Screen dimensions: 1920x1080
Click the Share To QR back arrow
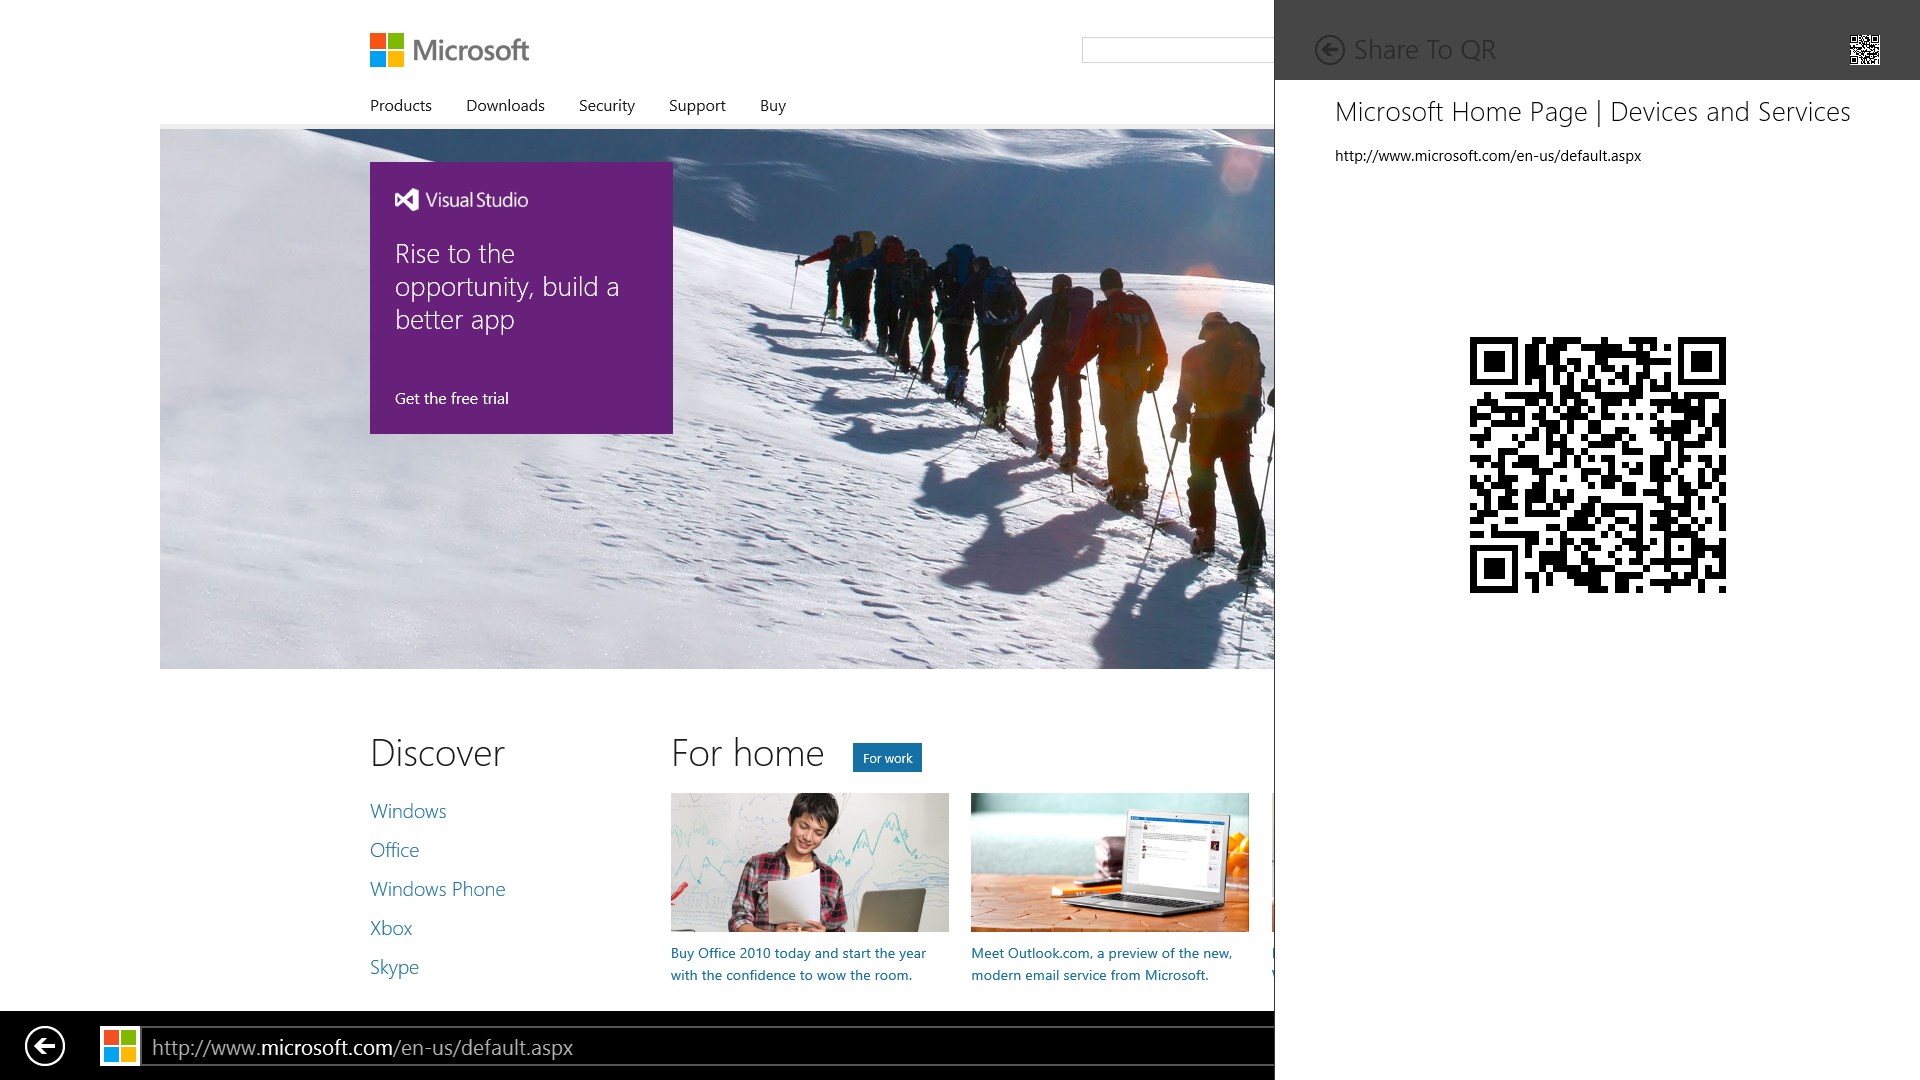pos(1329,50)
